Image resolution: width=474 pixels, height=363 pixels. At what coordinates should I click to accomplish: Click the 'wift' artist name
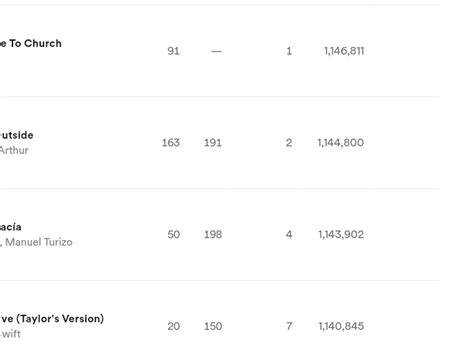(10, 334)
